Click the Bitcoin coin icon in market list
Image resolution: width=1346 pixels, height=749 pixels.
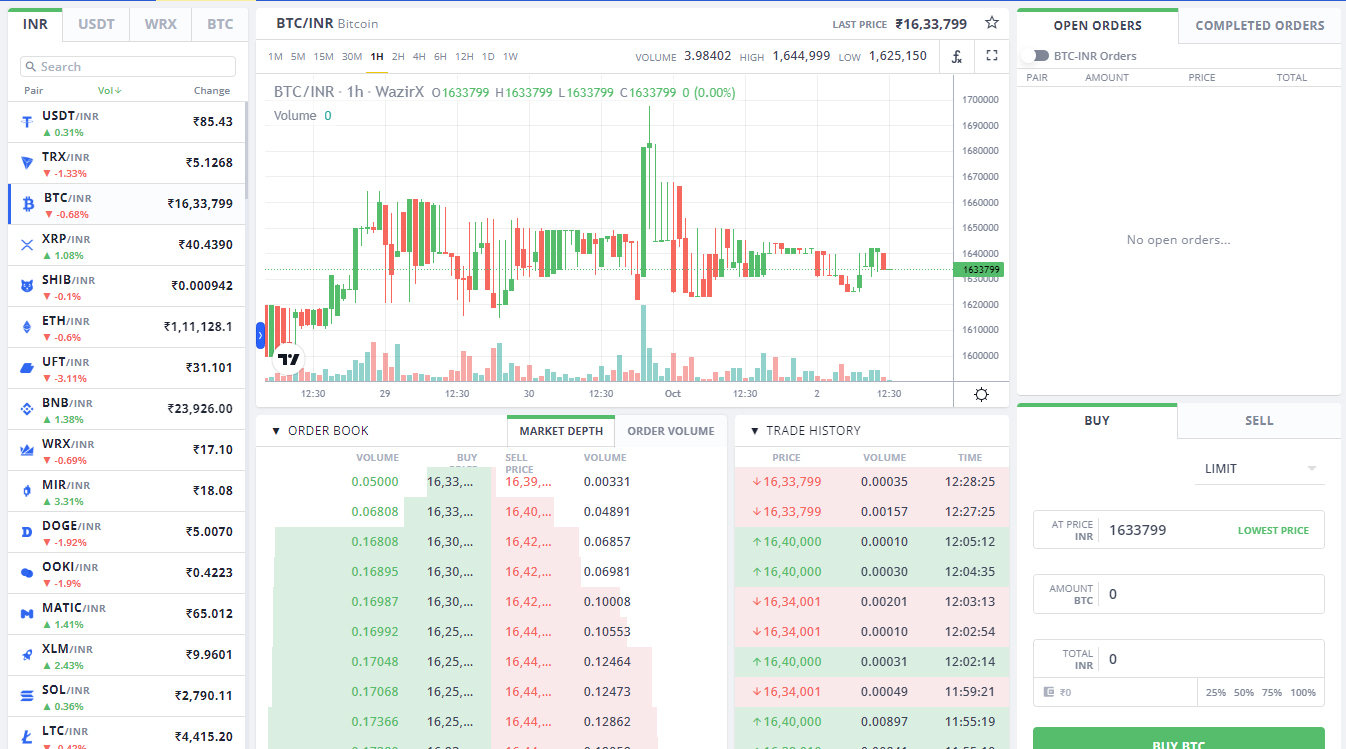pos(28,204)
